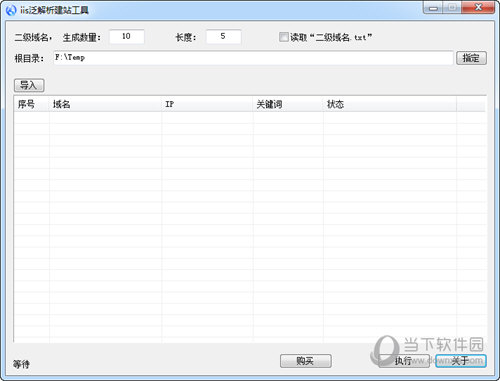The image size is (500, 381).
Task: Click the 指定 browse button
Action: click(471, 58)
